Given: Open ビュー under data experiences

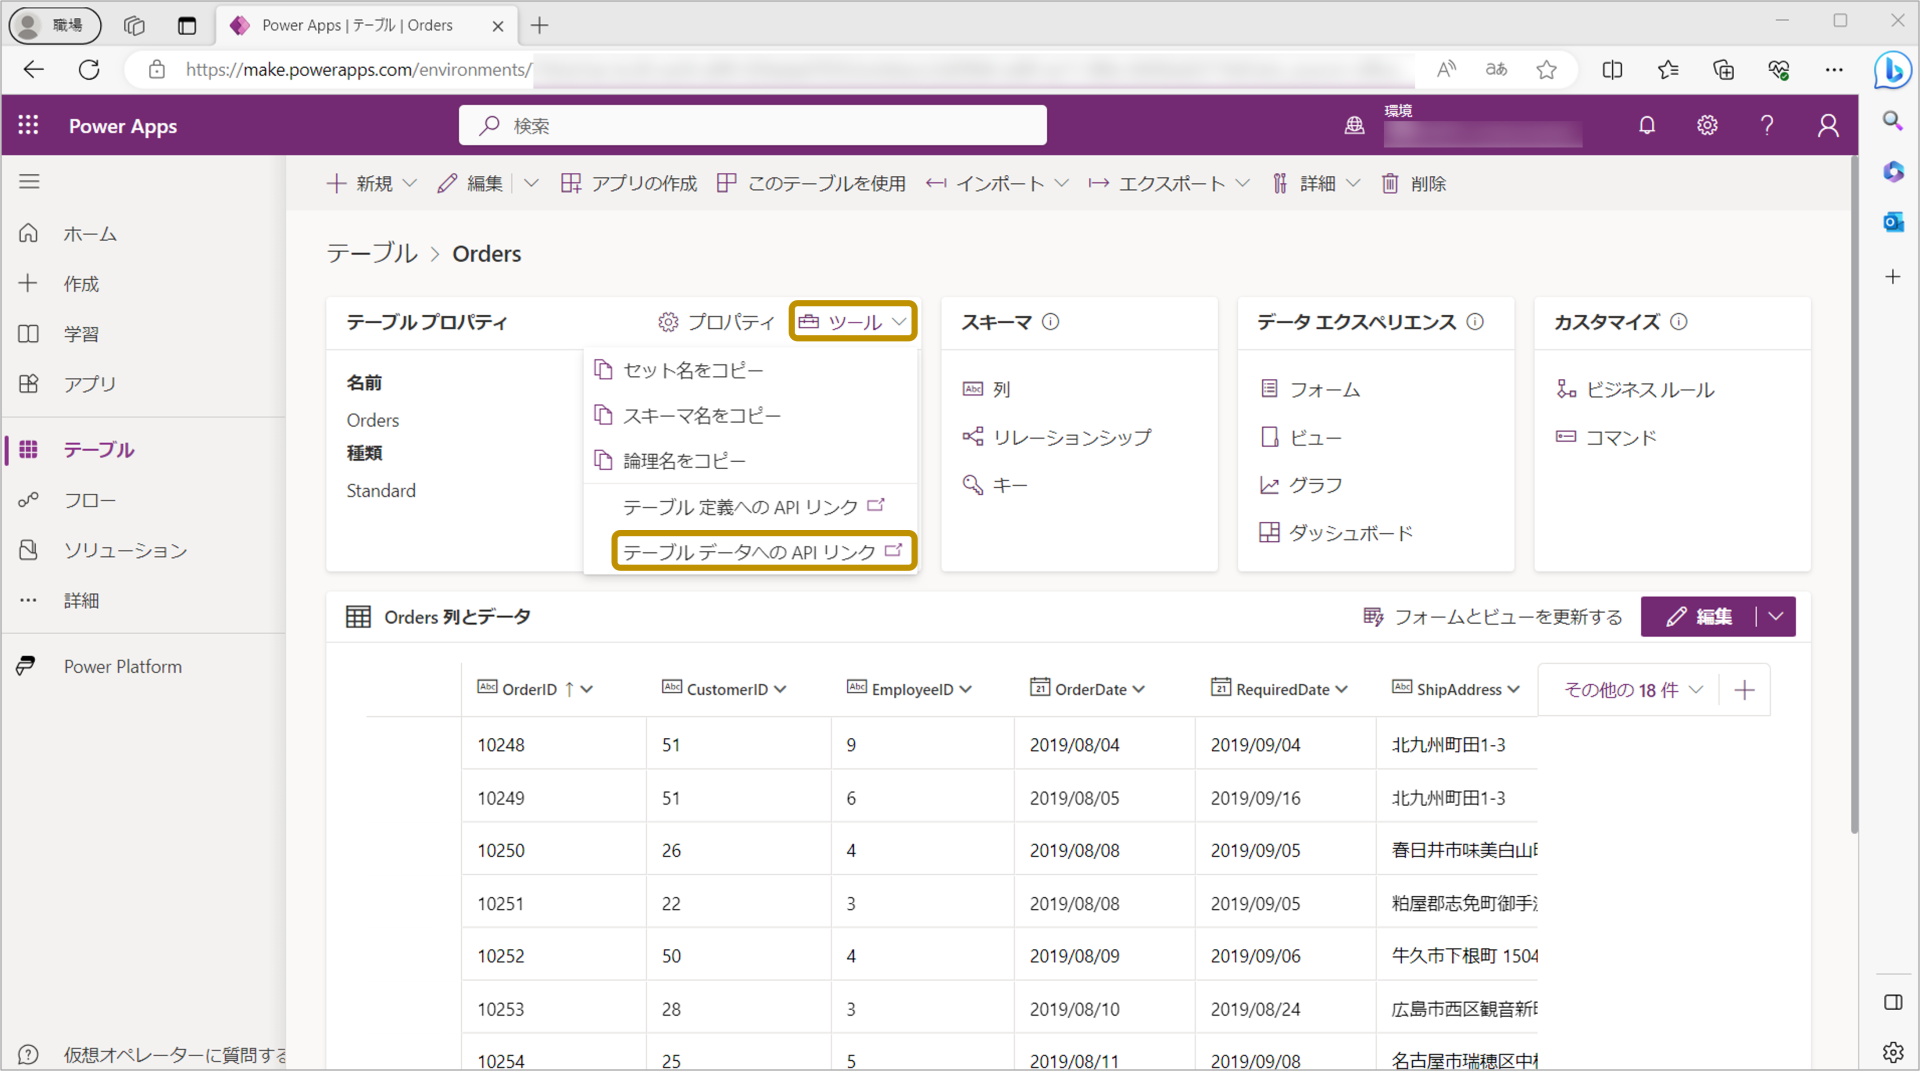Looking at the screenshot, I should [x=1301, y=437].
